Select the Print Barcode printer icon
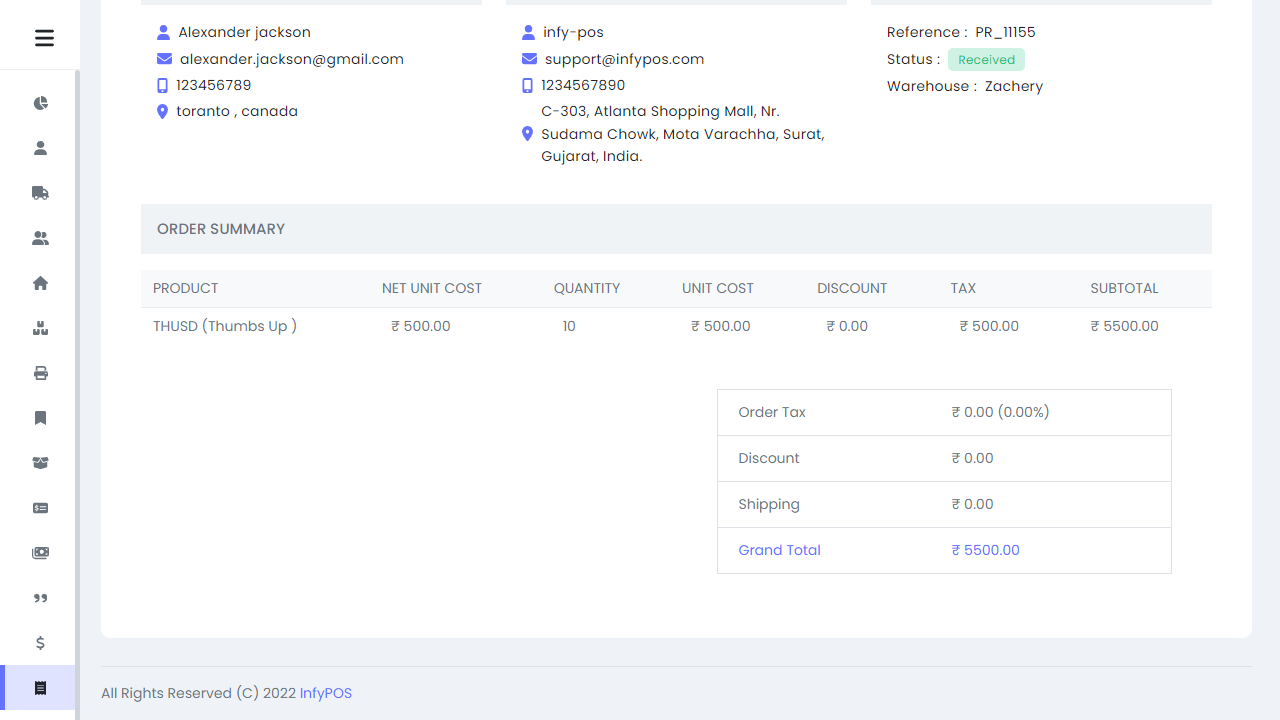The width and height of the screenshot is (1280, 720). click(x=40, y=373)
